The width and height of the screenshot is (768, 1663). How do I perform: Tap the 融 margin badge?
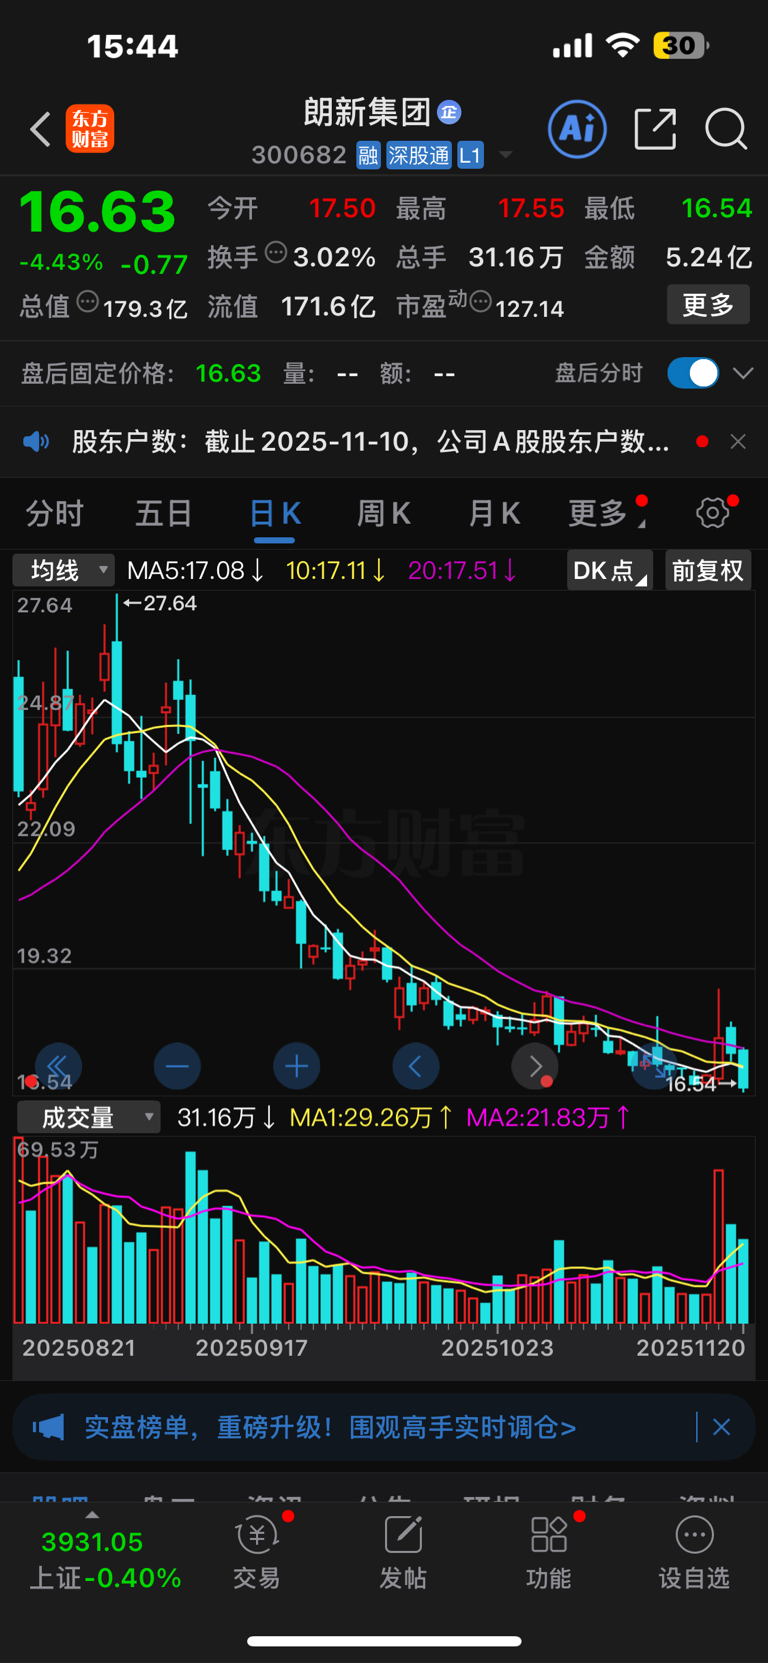tap(368, 155)
